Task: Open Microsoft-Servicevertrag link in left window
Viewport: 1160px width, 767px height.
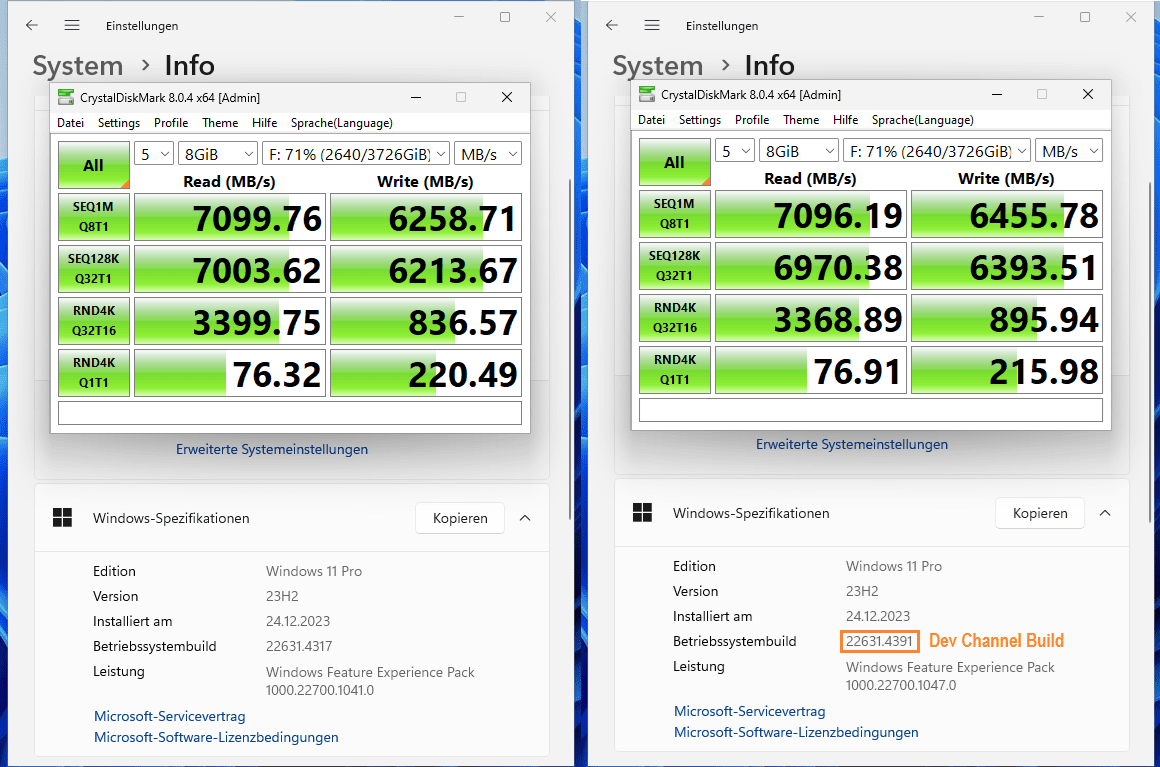Action: click(169, 716)
